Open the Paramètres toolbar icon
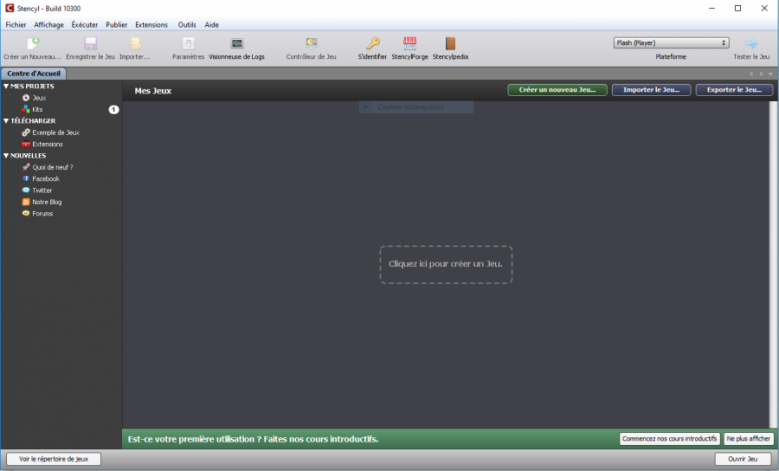The image size is (779, 471). tap(188, 44)
